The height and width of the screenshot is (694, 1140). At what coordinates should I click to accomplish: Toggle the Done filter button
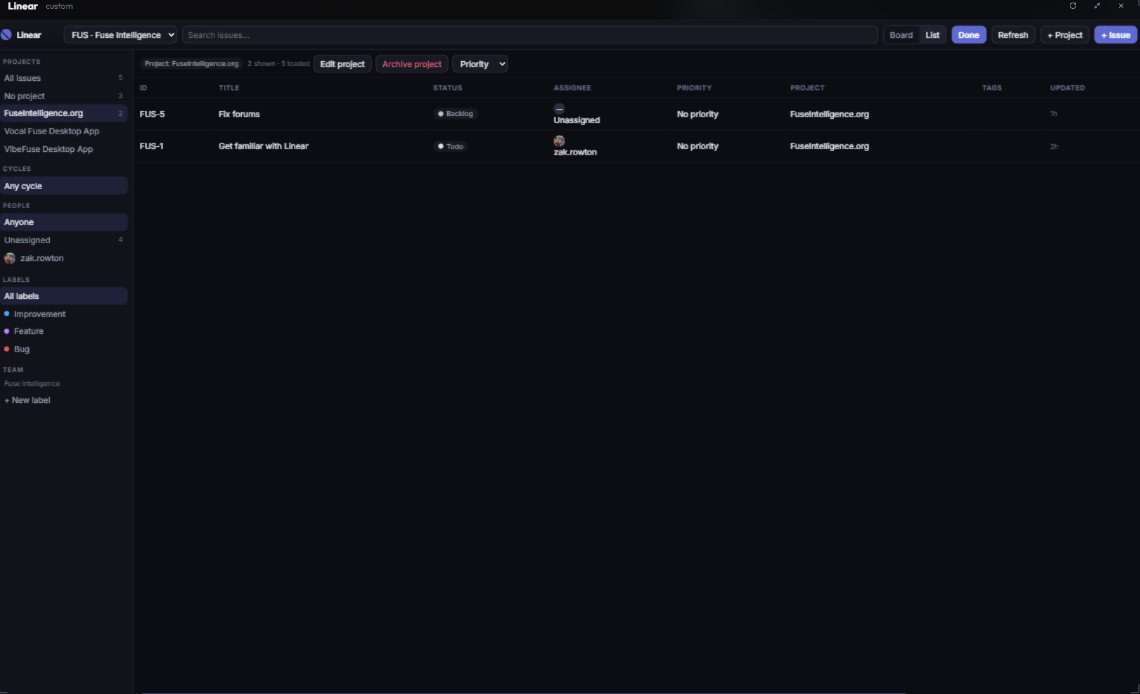(x=968, y=35)
